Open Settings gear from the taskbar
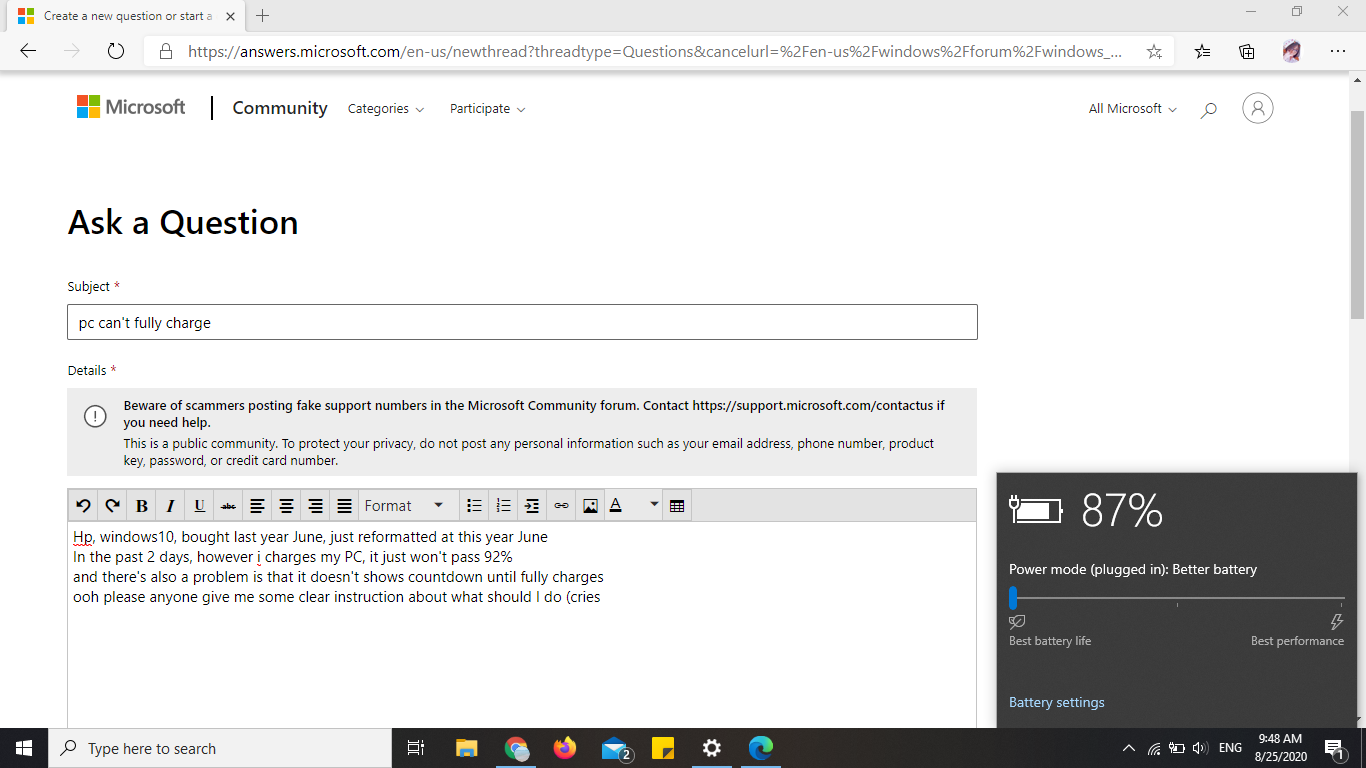 tap(712, 748)
